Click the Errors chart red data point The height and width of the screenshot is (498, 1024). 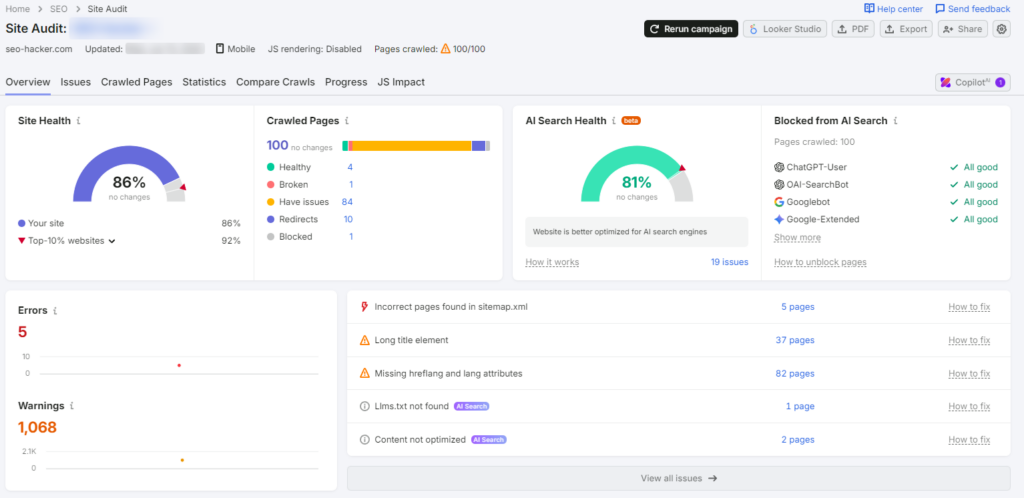(x=179, y=366)
